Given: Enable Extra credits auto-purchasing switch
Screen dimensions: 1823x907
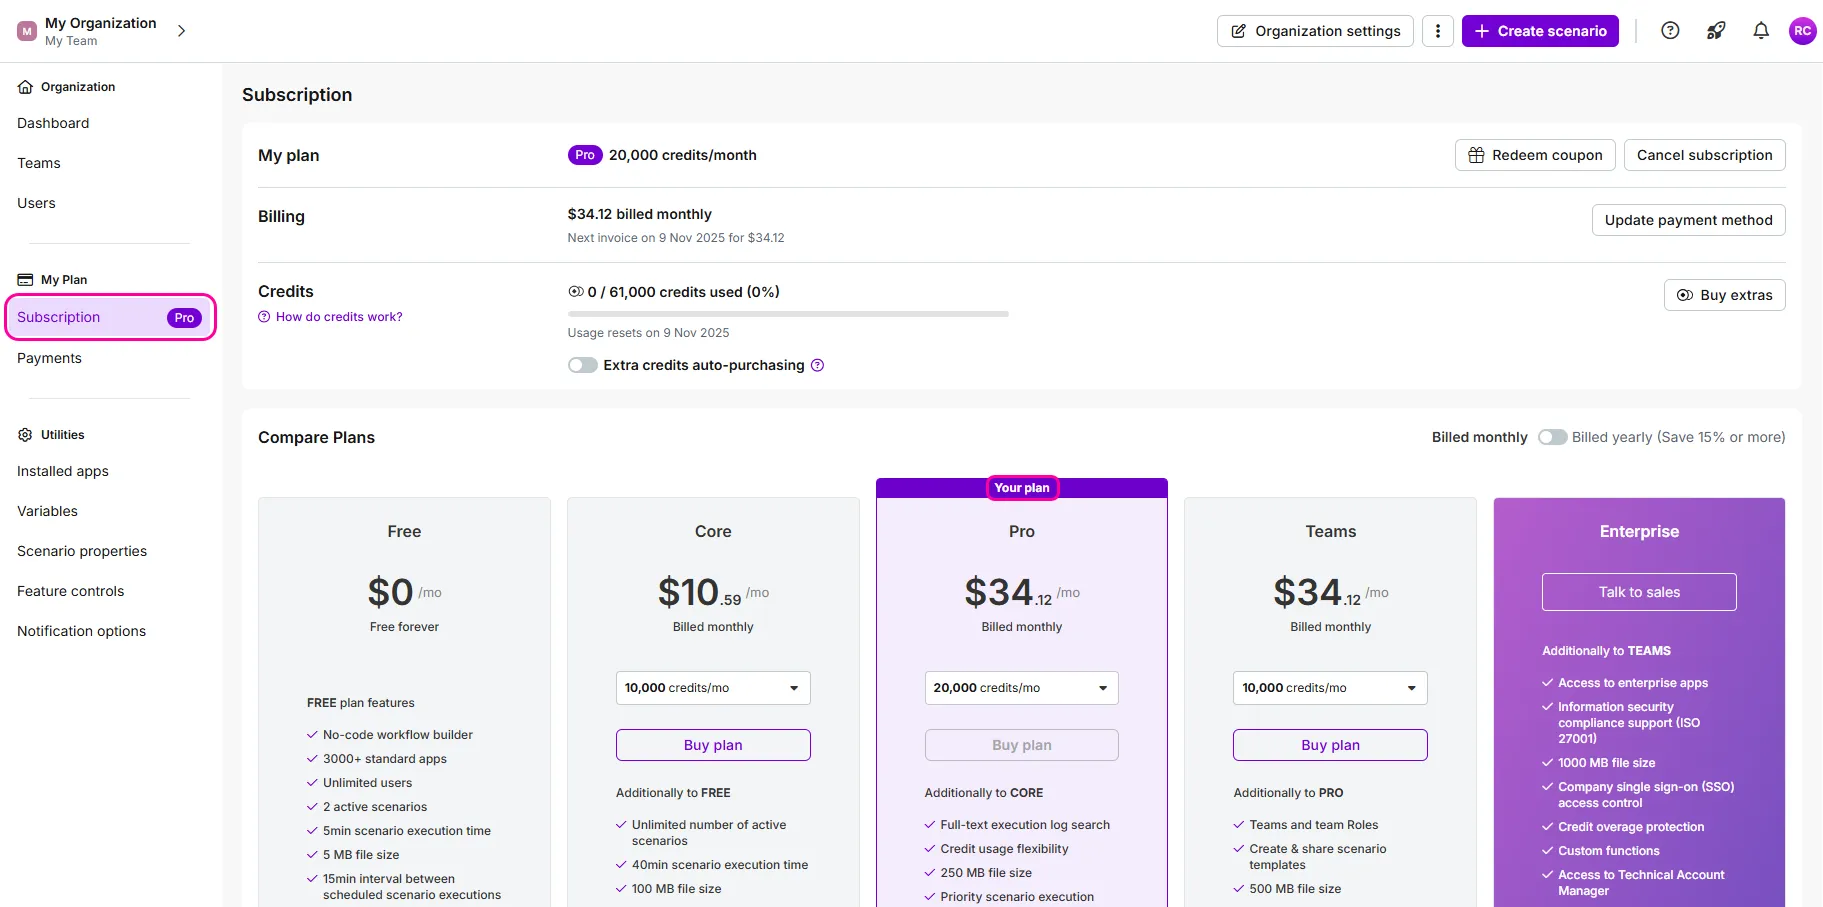Looking at the screenshot, I should coord(583,365).
